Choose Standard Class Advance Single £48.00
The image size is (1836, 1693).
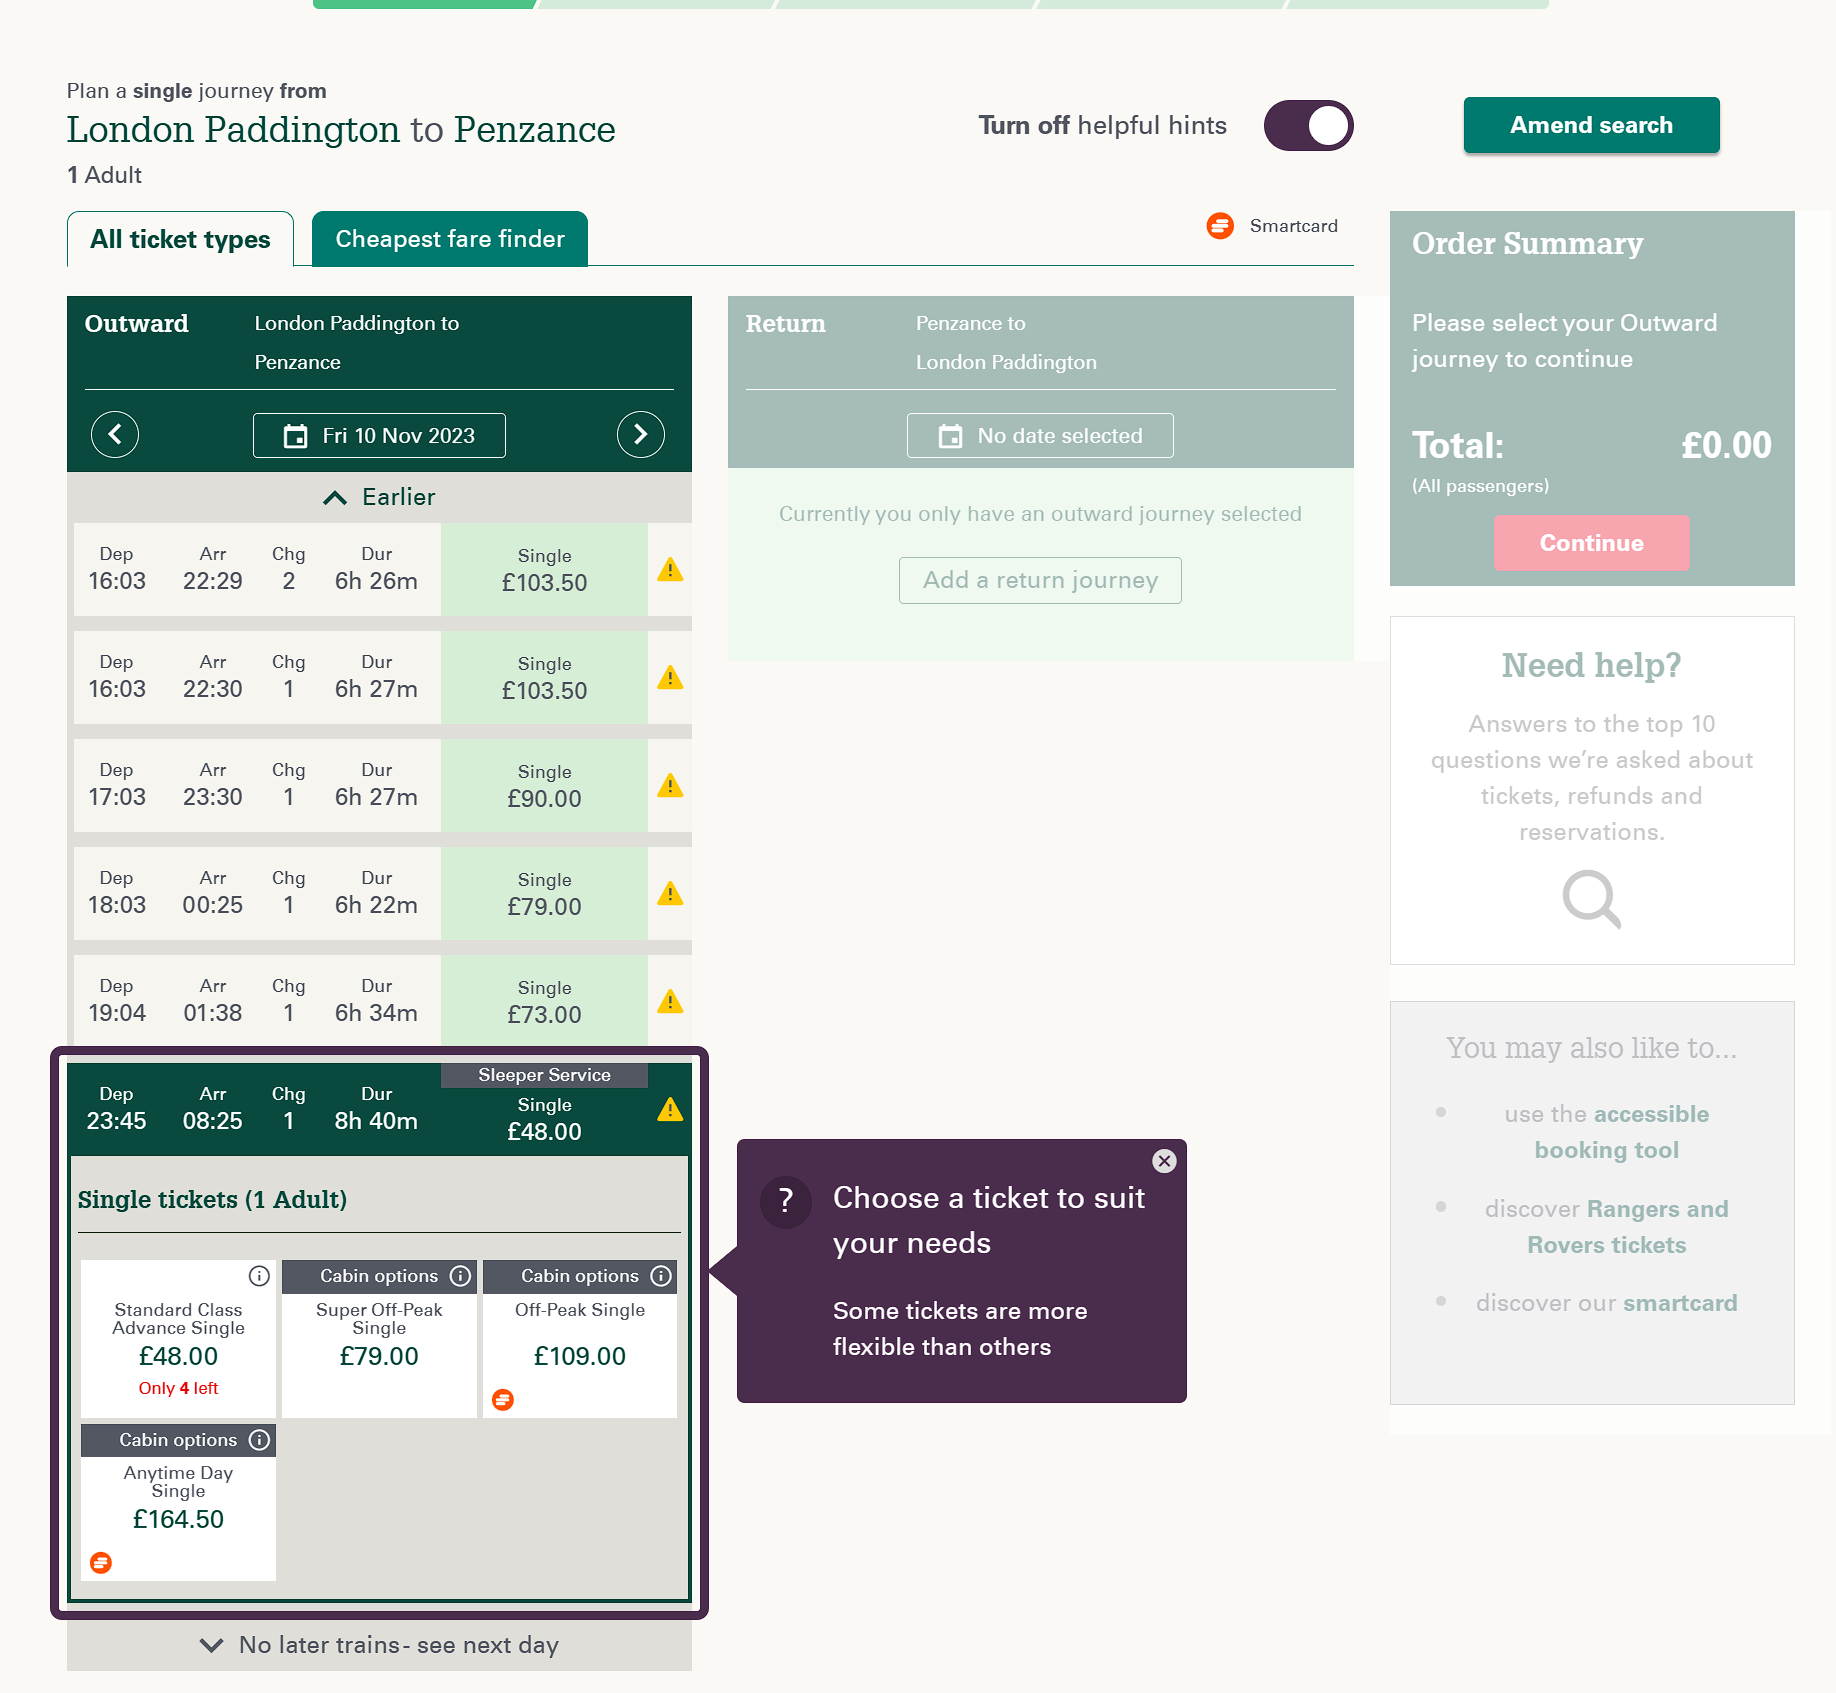[x=178, y=1339]
